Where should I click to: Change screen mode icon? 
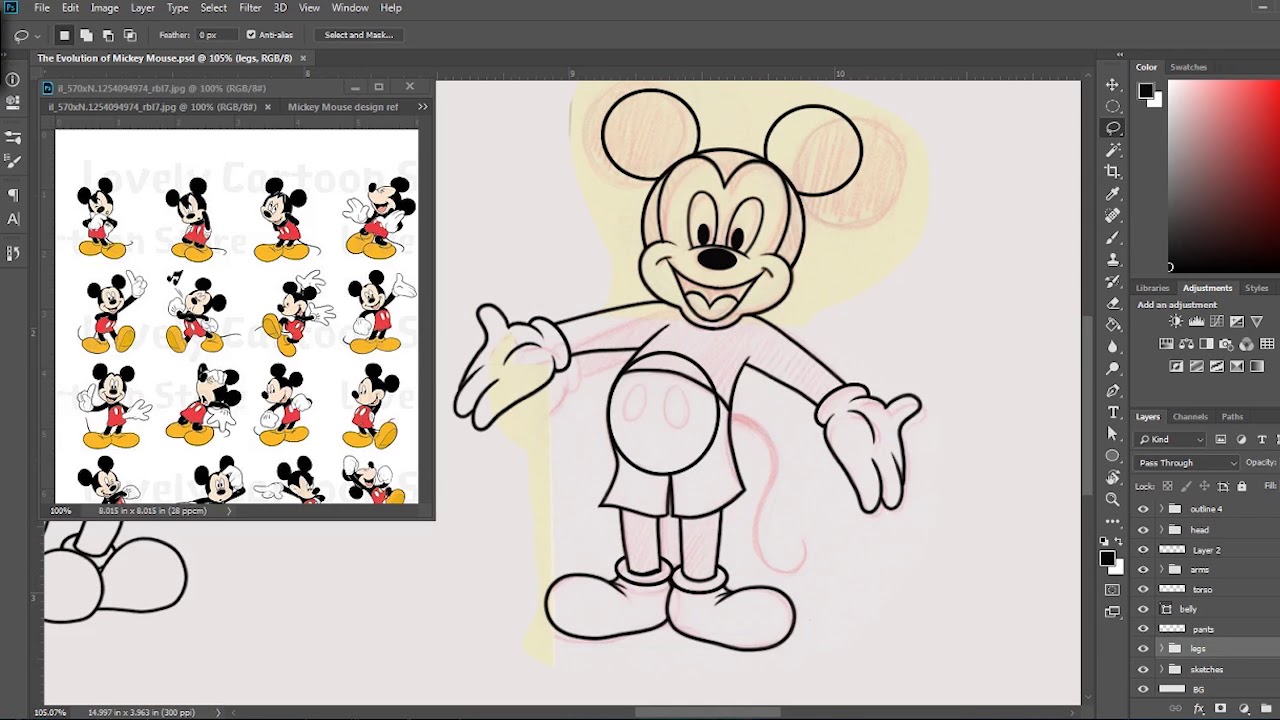1113,612
